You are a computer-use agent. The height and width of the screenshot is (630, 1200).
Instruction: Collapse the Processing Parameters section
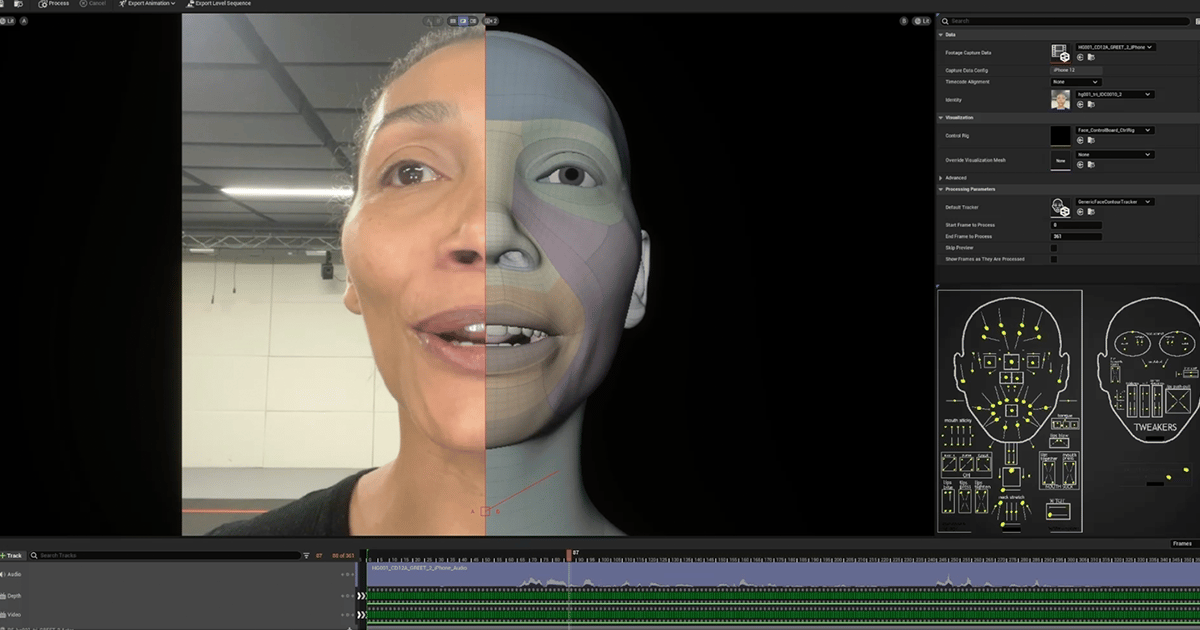click(941, 189)
